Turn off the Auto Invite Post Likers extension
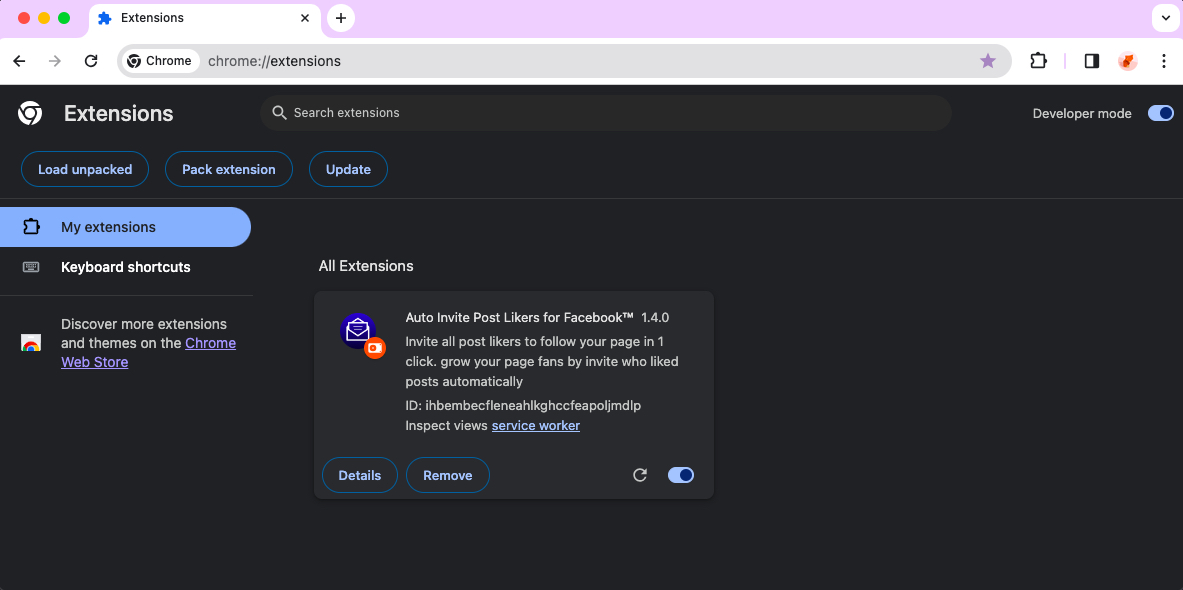The image size is (1183, 590). (681, 475)
